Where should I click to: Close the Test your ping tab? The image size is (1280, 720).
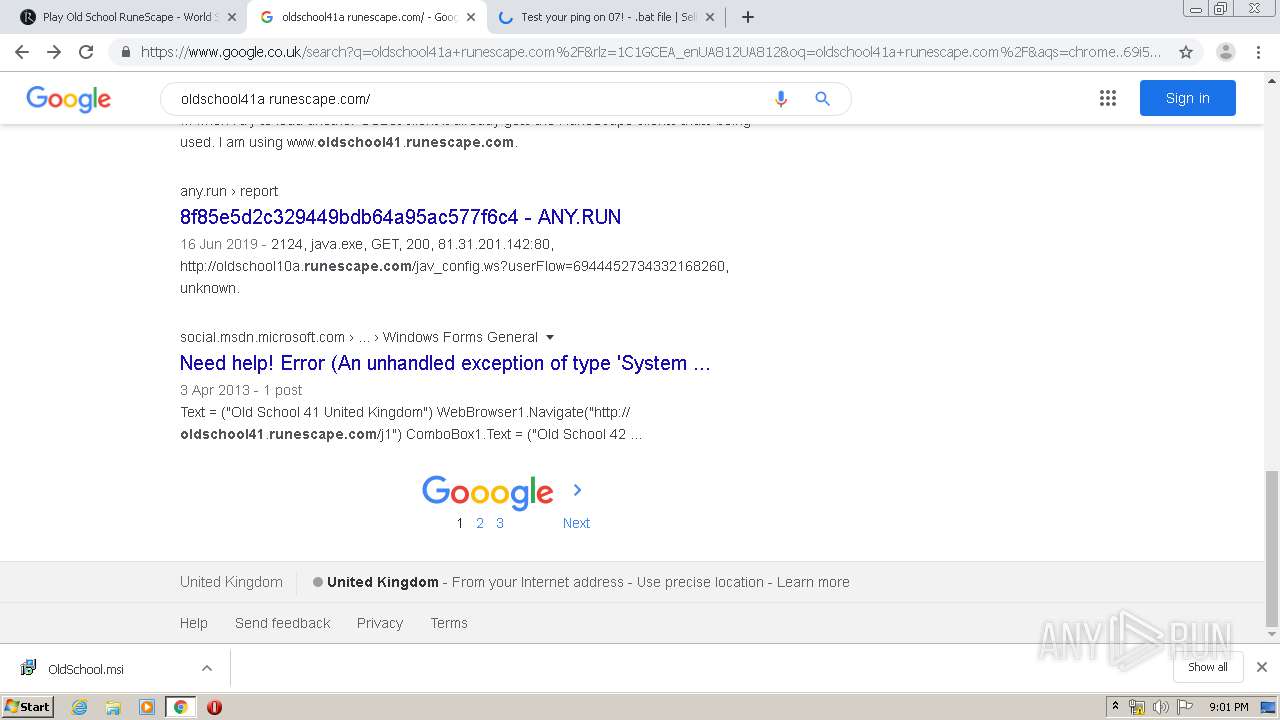tap(709, 17)
